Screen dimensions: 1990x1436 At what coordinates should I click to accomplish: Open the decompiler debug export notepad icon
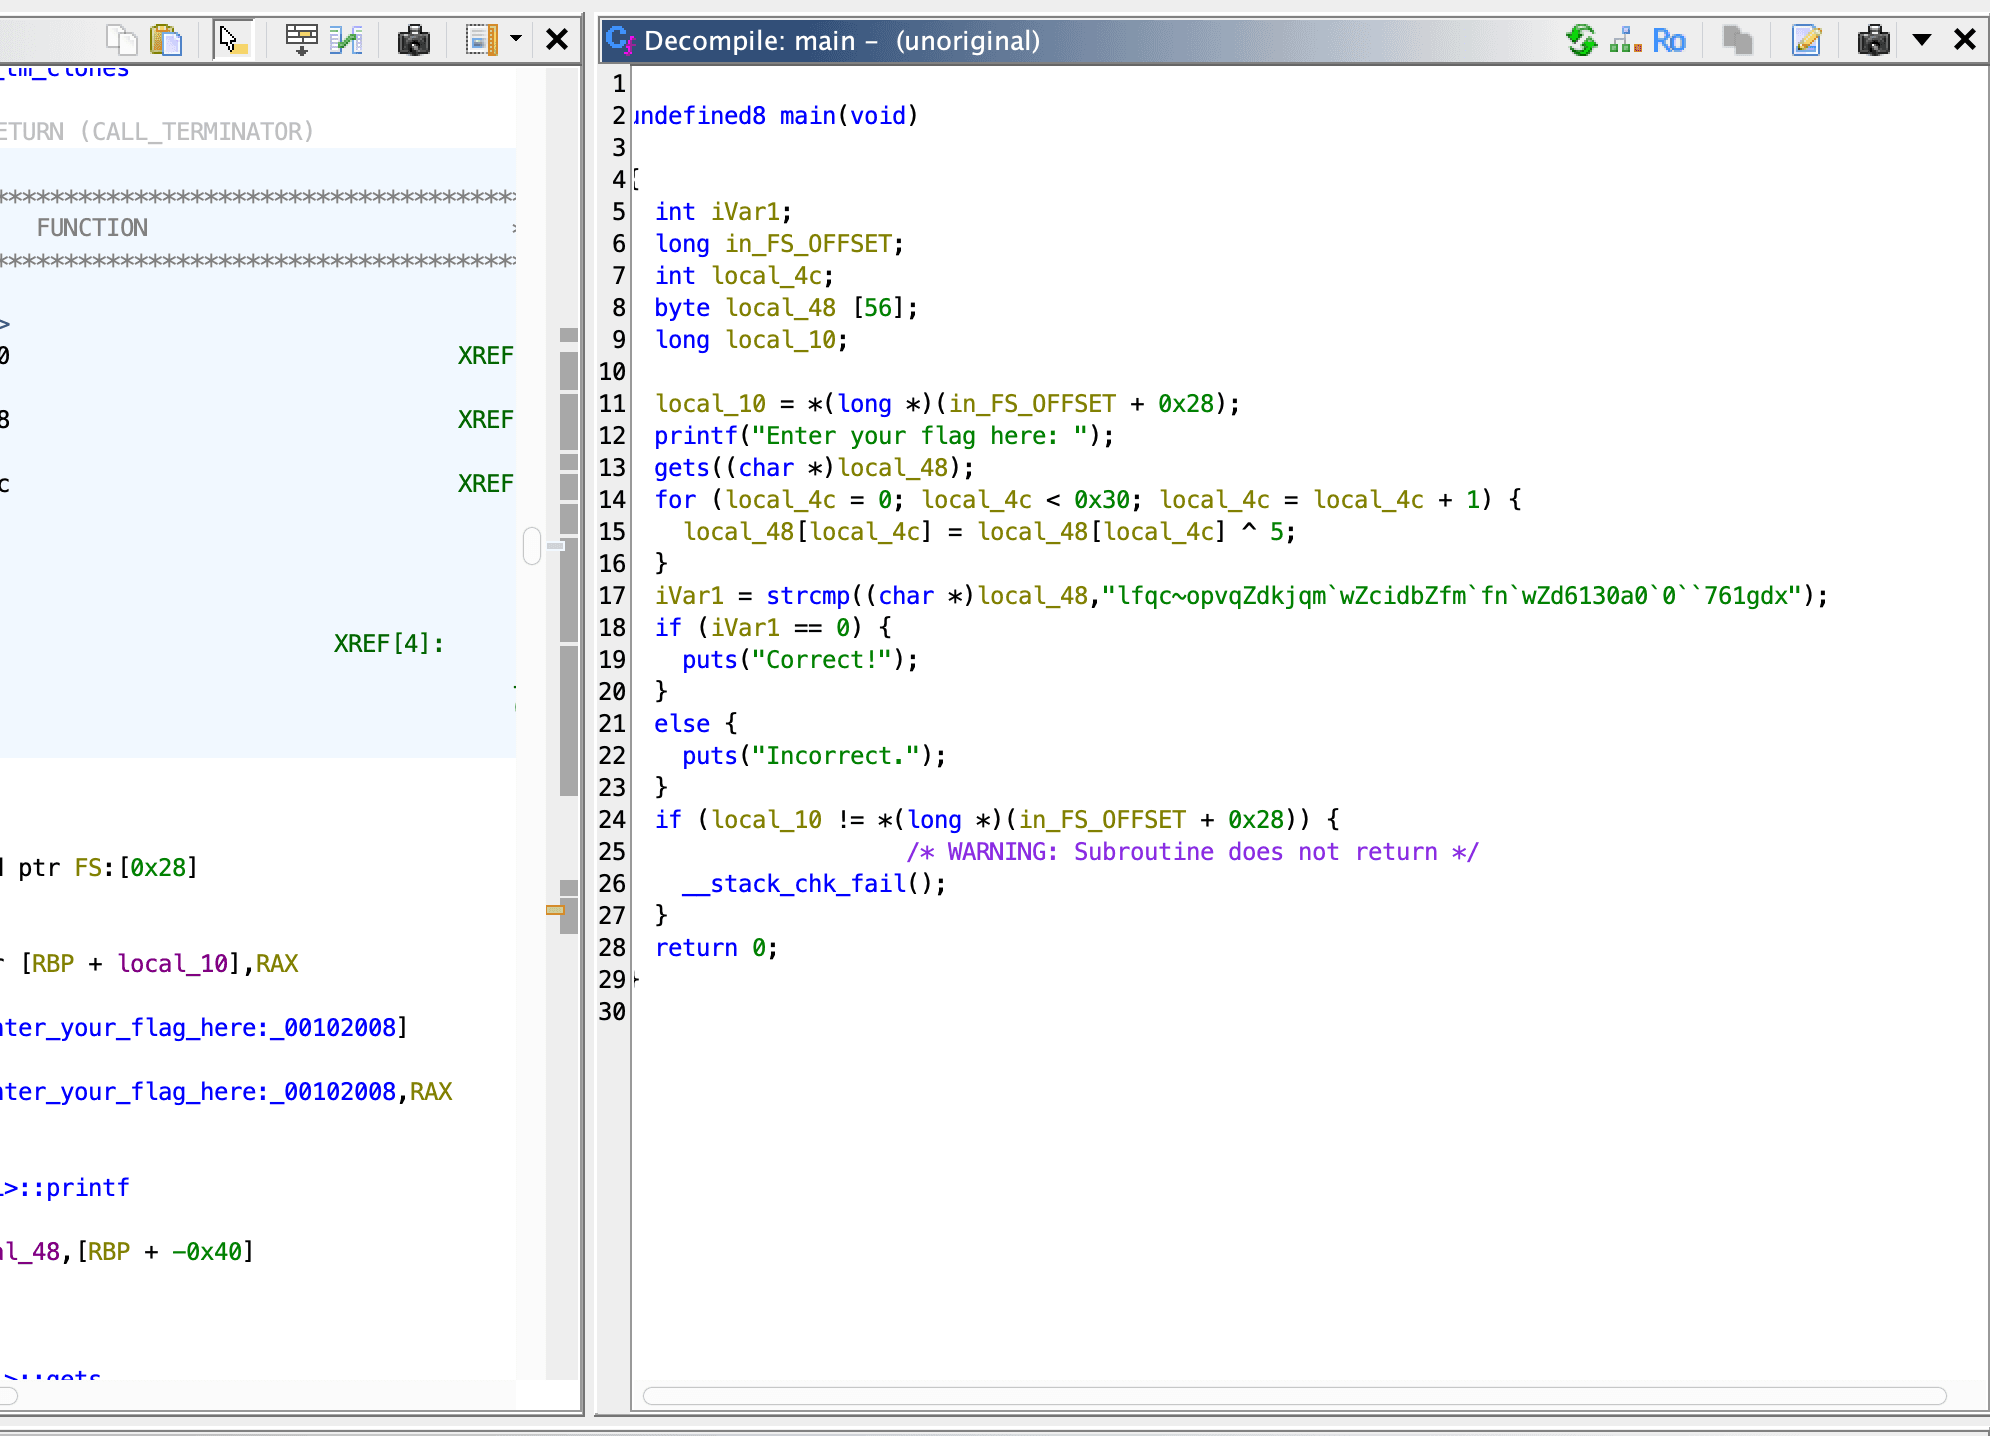click(x=1806, y=40)
